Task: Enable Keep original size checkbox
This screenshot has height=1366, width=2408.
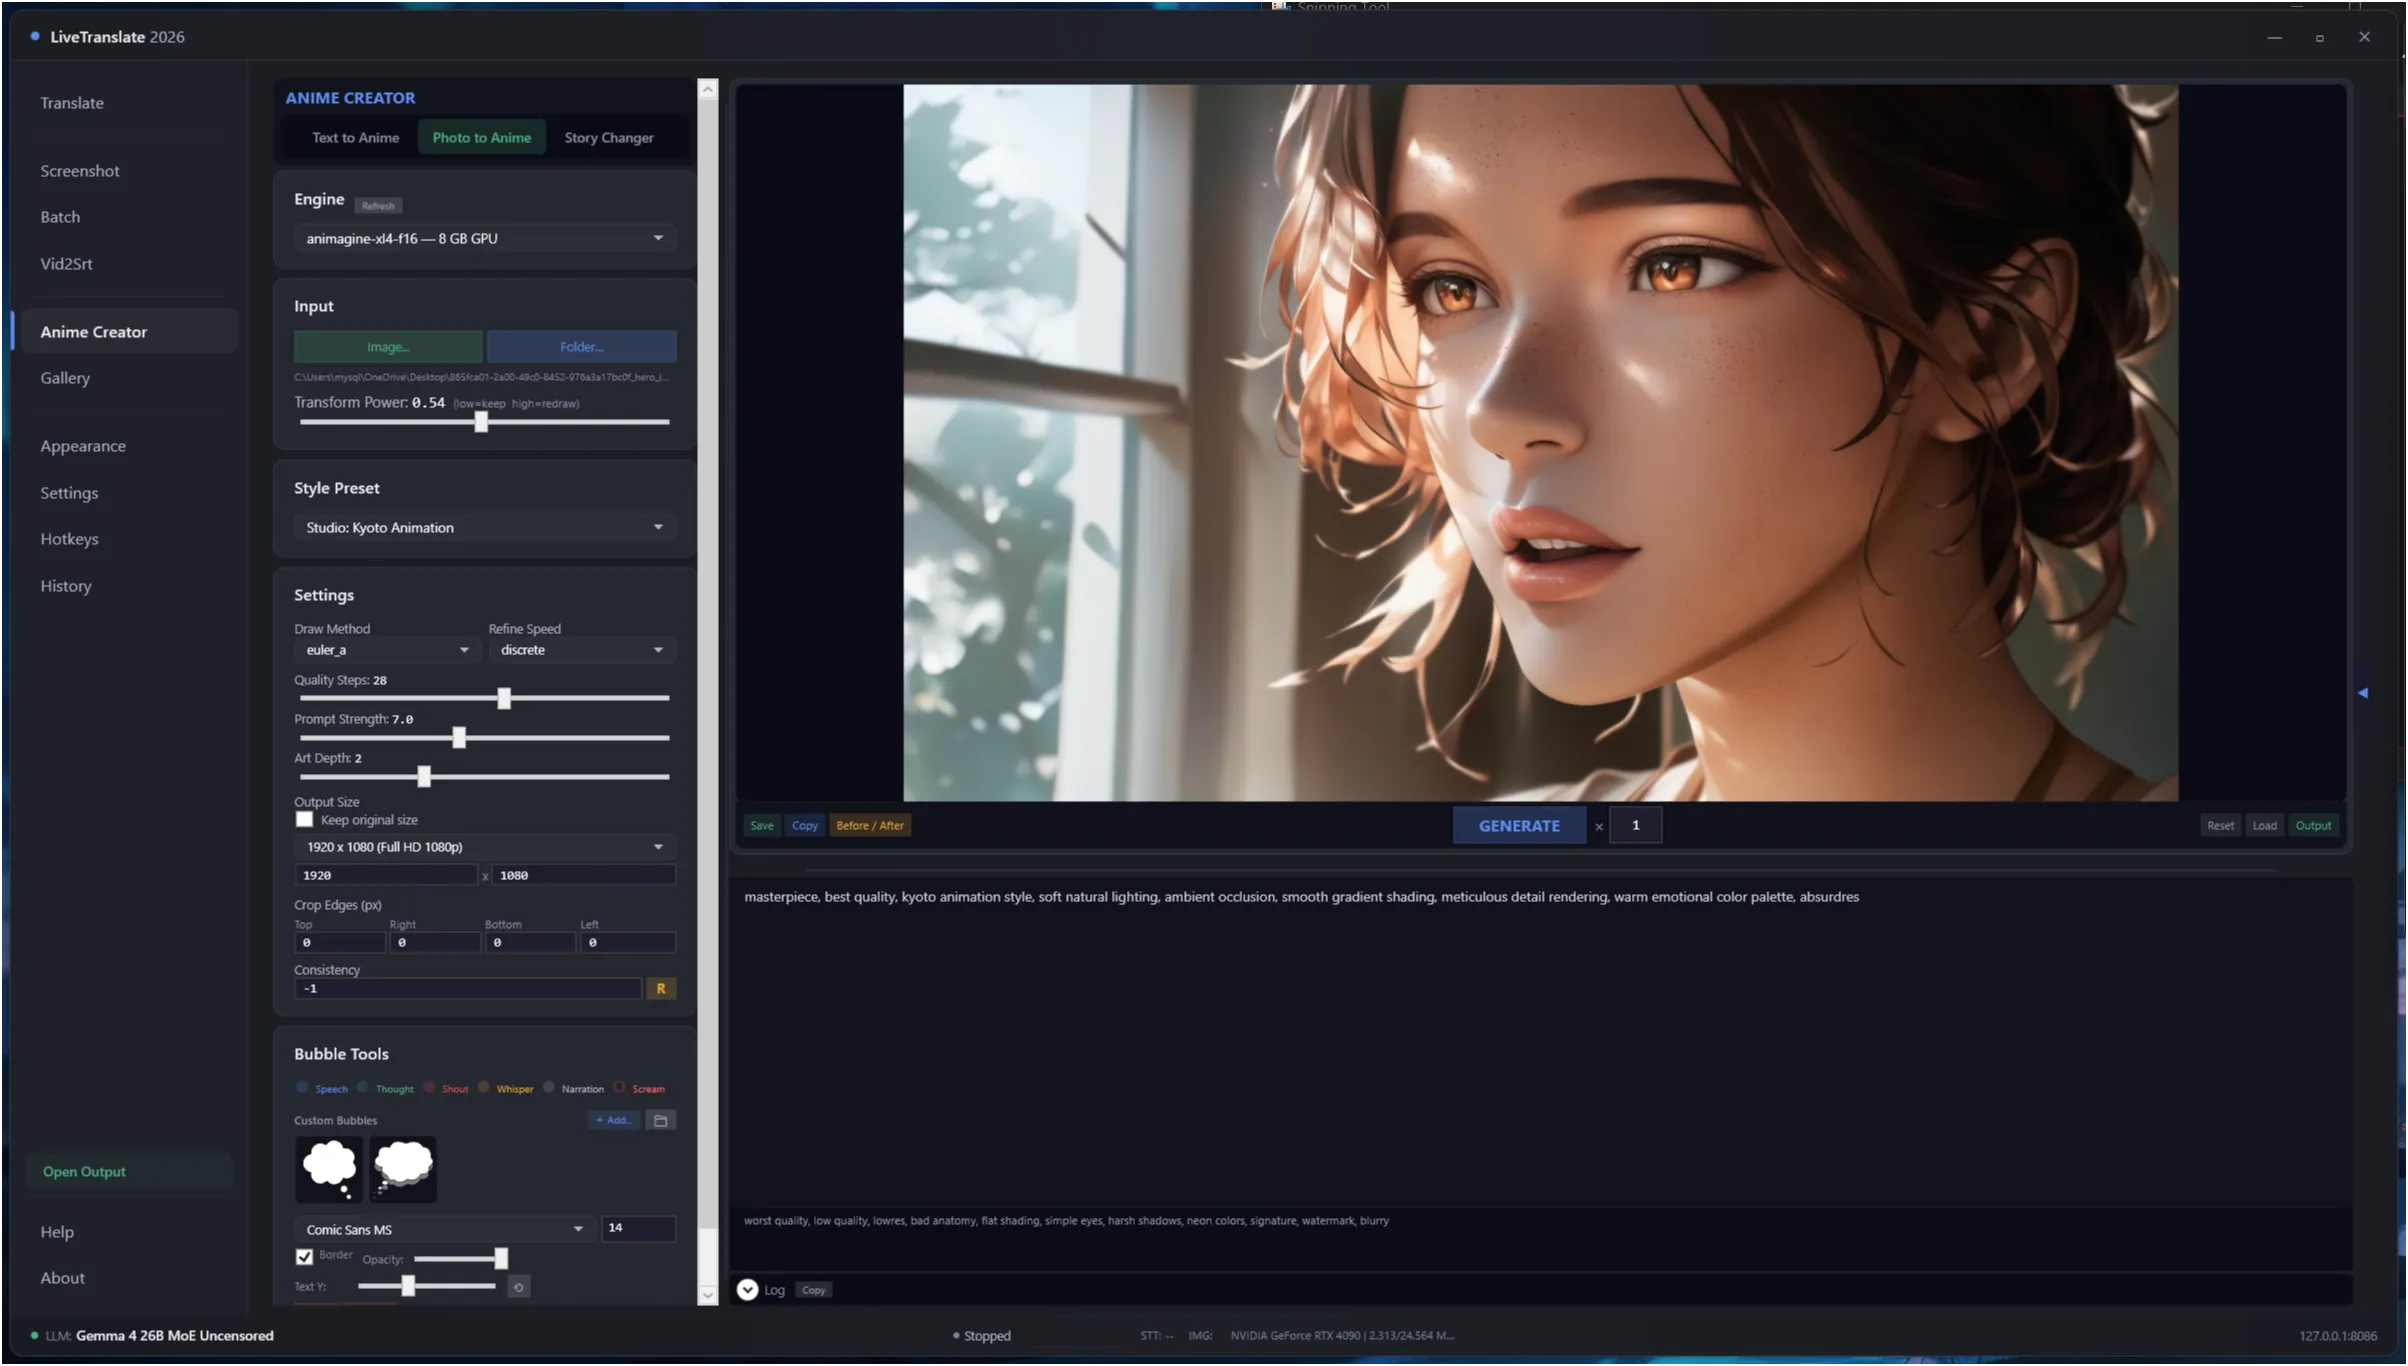Action: pyautogui.click(x=304, y=819)
